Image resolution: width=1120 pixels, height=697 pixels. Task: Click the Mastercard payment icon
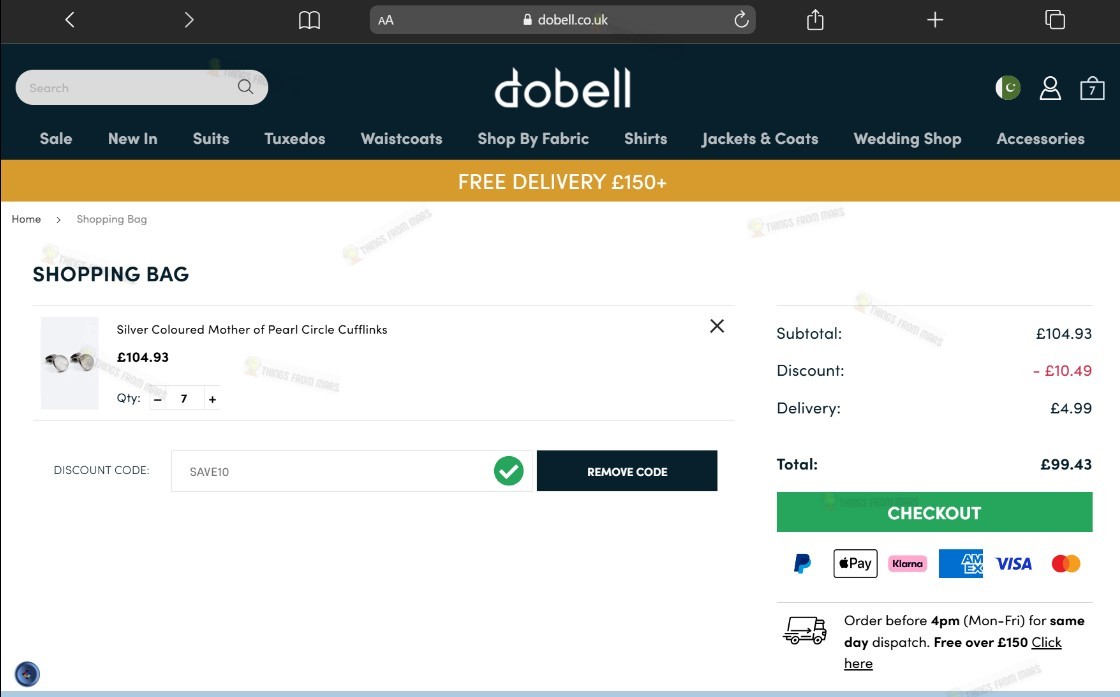click(1066, 563)
